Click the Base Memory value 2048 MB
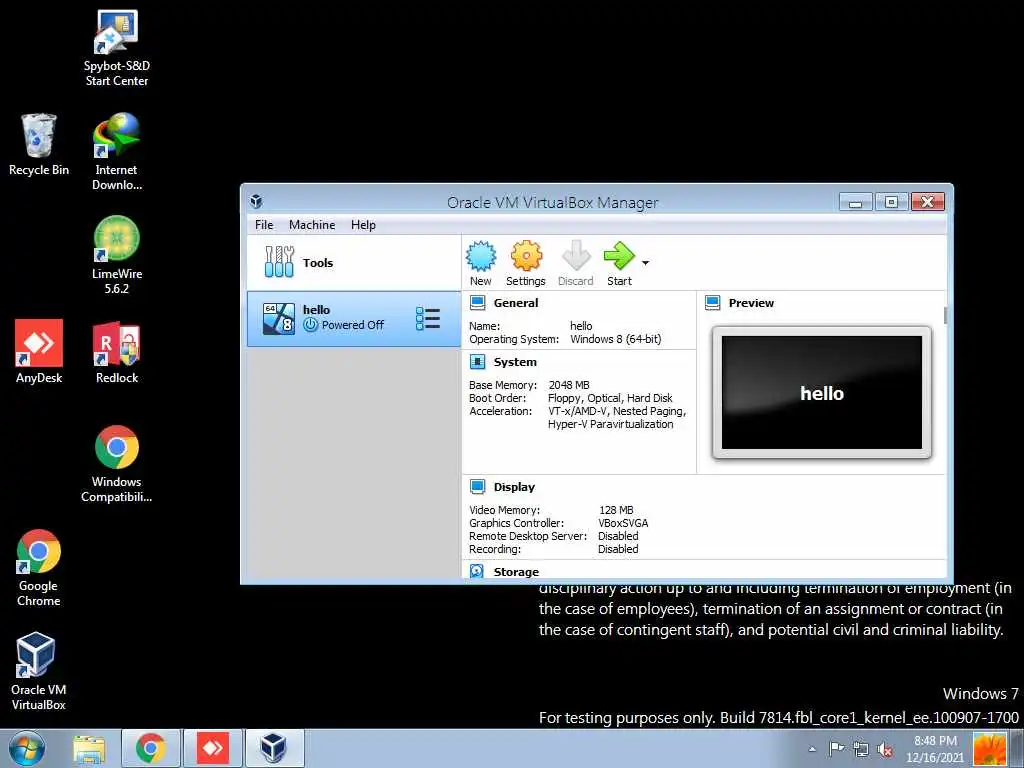Viewport: 1024px width, 768px height. point(569,385)
